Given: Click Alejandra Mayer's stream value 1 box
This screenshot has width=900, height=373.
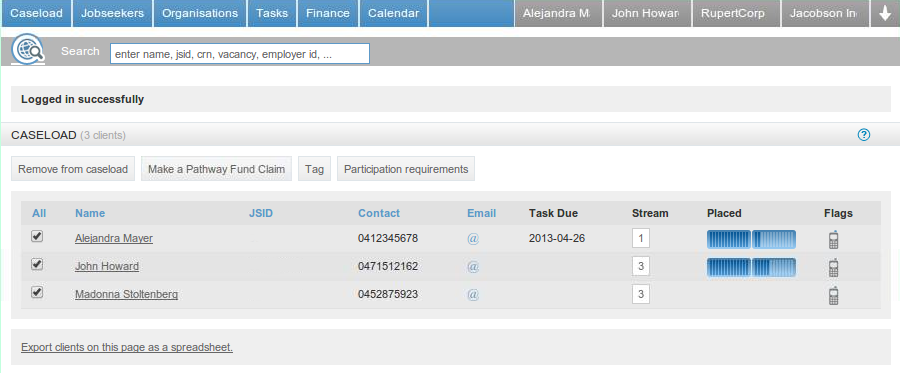Looking at the screenshot, I should (641, 238).
